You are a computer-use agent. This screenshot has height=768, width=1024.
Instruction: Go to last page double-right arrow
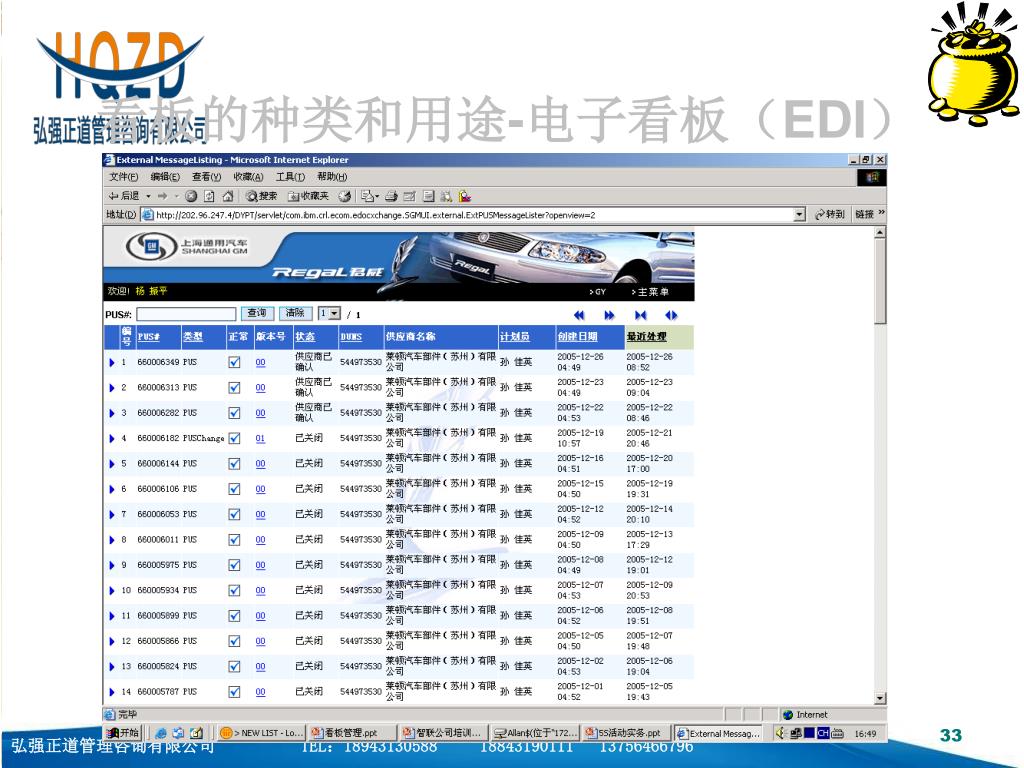[609, 315]
